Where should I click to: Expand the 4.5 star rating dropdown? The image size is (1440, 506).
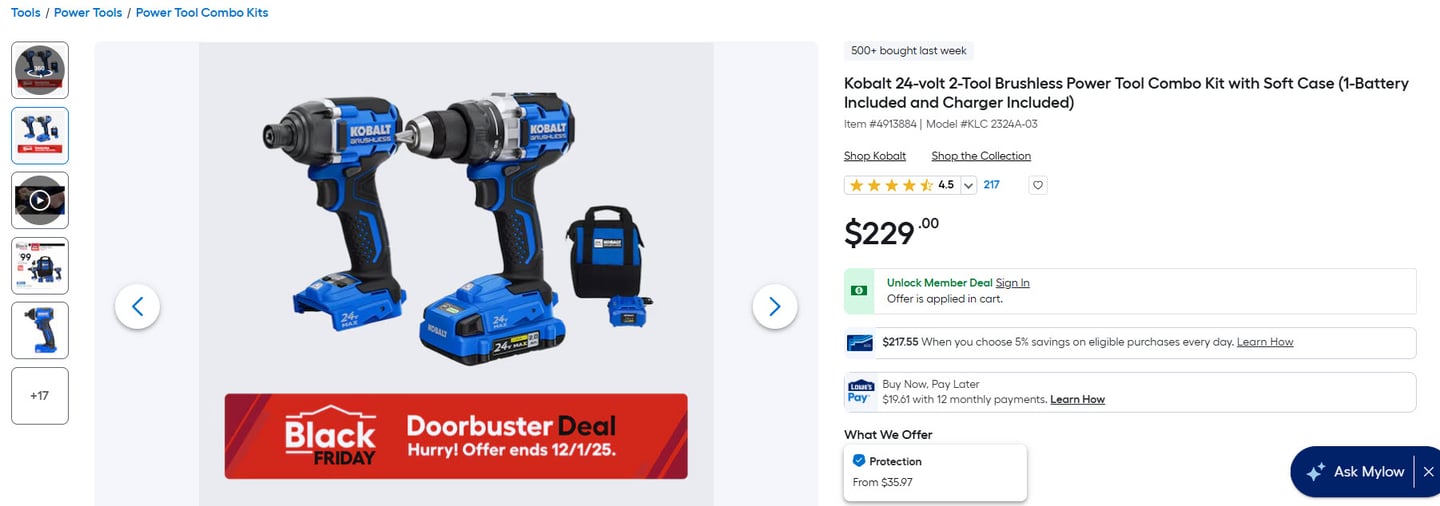[x=969, y=185]
